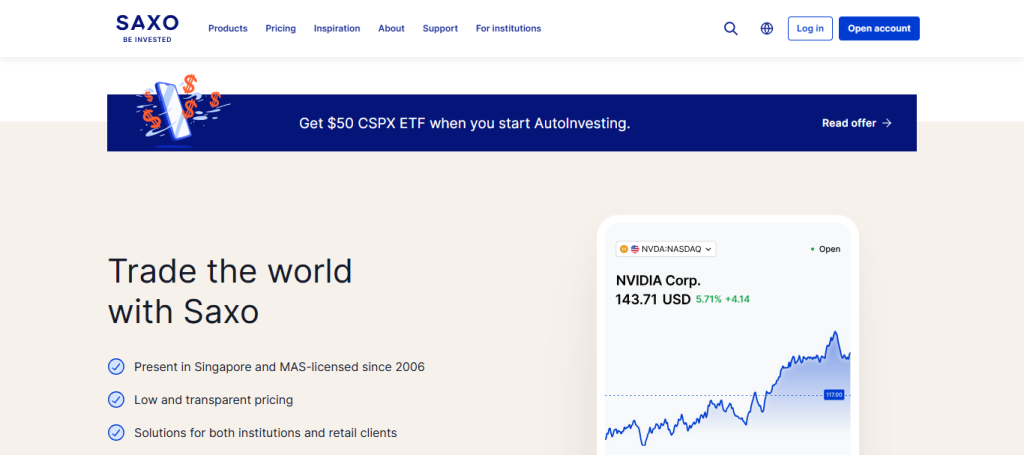This screenshot has width=1024, height=455.
Task: Click the checkmark icon beside Low and transparent pricing
Action: [116, 400]
